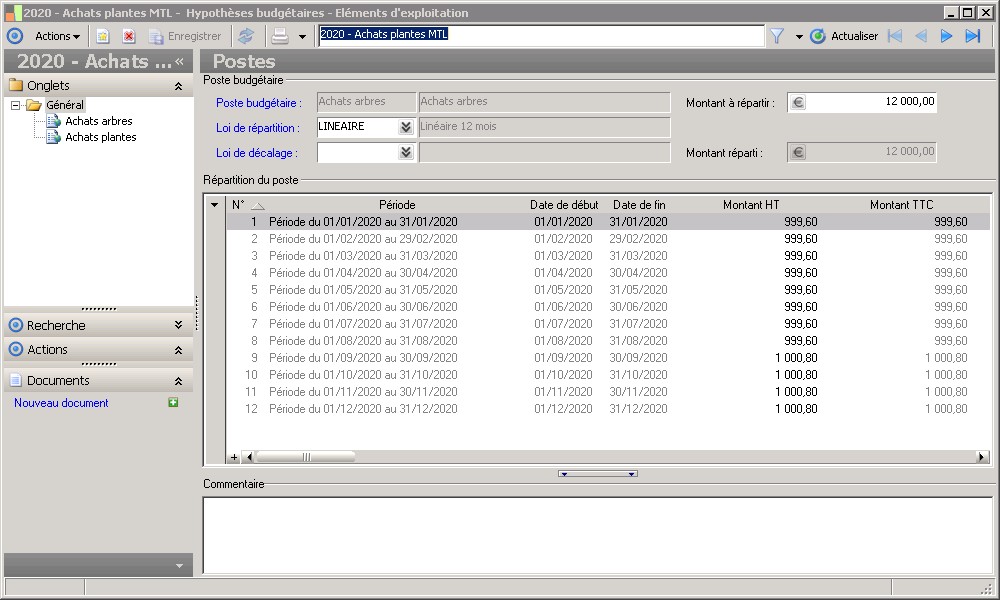The height and width of the screenshot is (600, 1000).
Task: Click the Nouveau document link
Action: pyautogui.click(x=61, y=403)
